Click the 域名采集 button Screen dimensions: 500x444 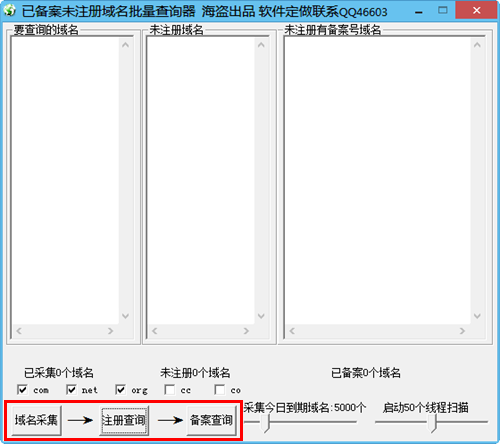36,420
